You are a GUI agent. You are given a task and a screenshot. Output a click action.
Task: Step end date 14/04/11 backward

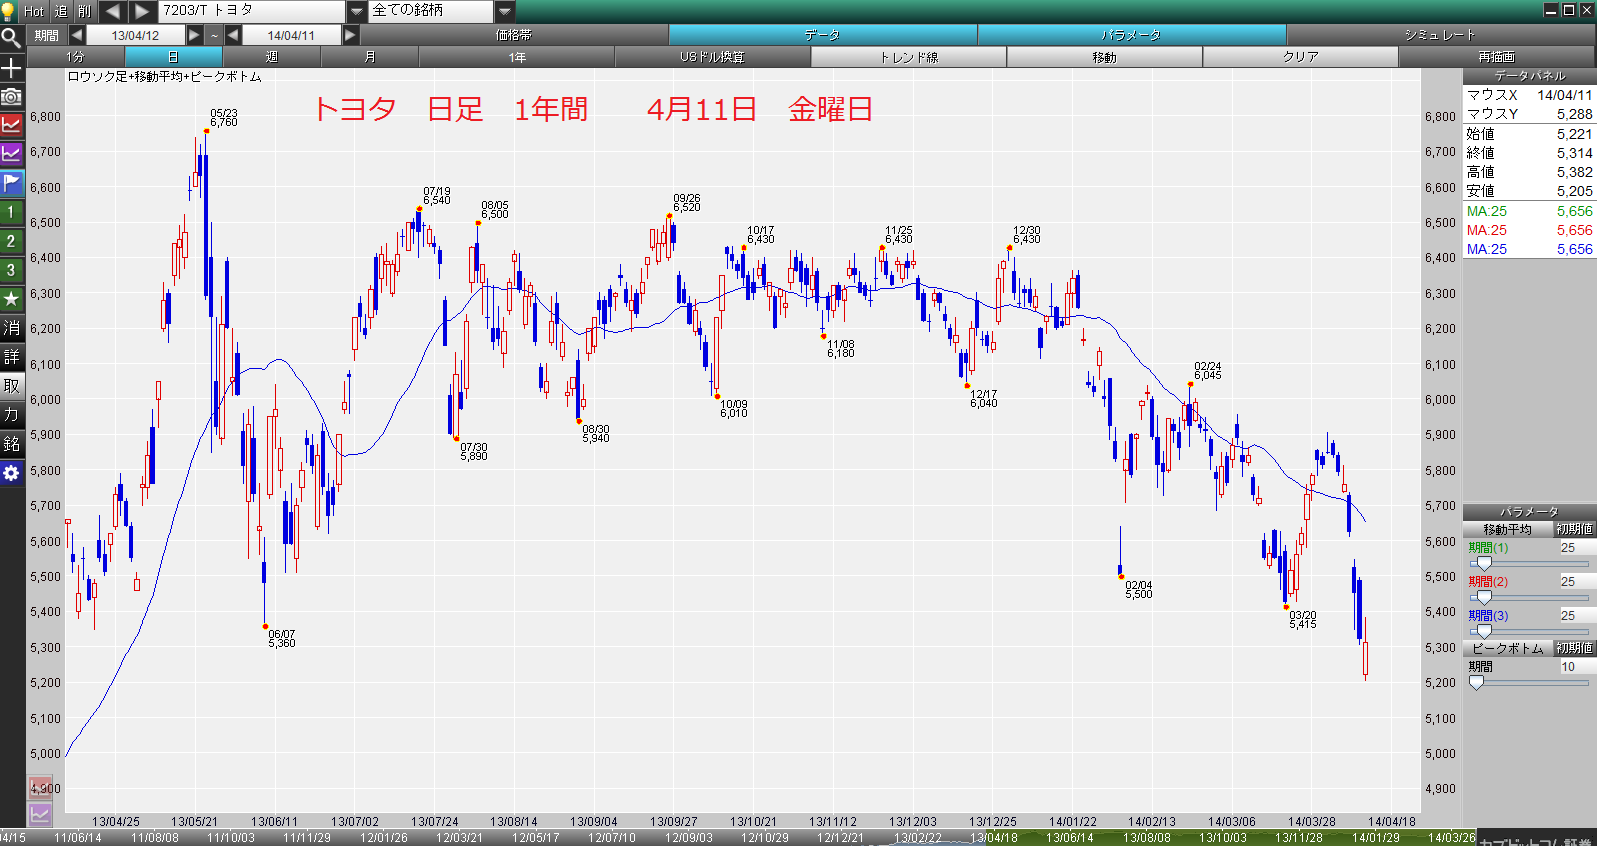[233, 35]
